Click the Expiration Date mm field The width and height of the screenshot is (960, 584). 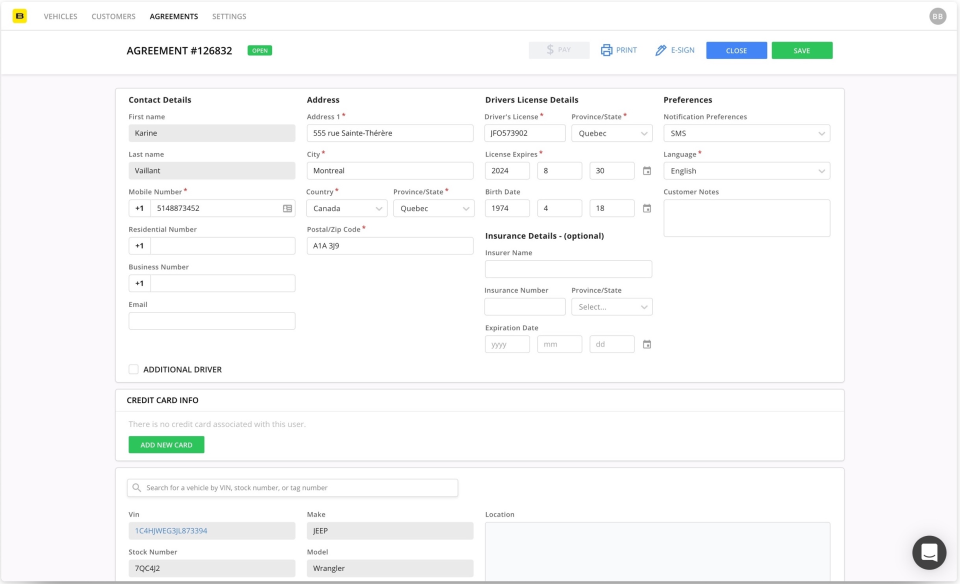(559, 344)
